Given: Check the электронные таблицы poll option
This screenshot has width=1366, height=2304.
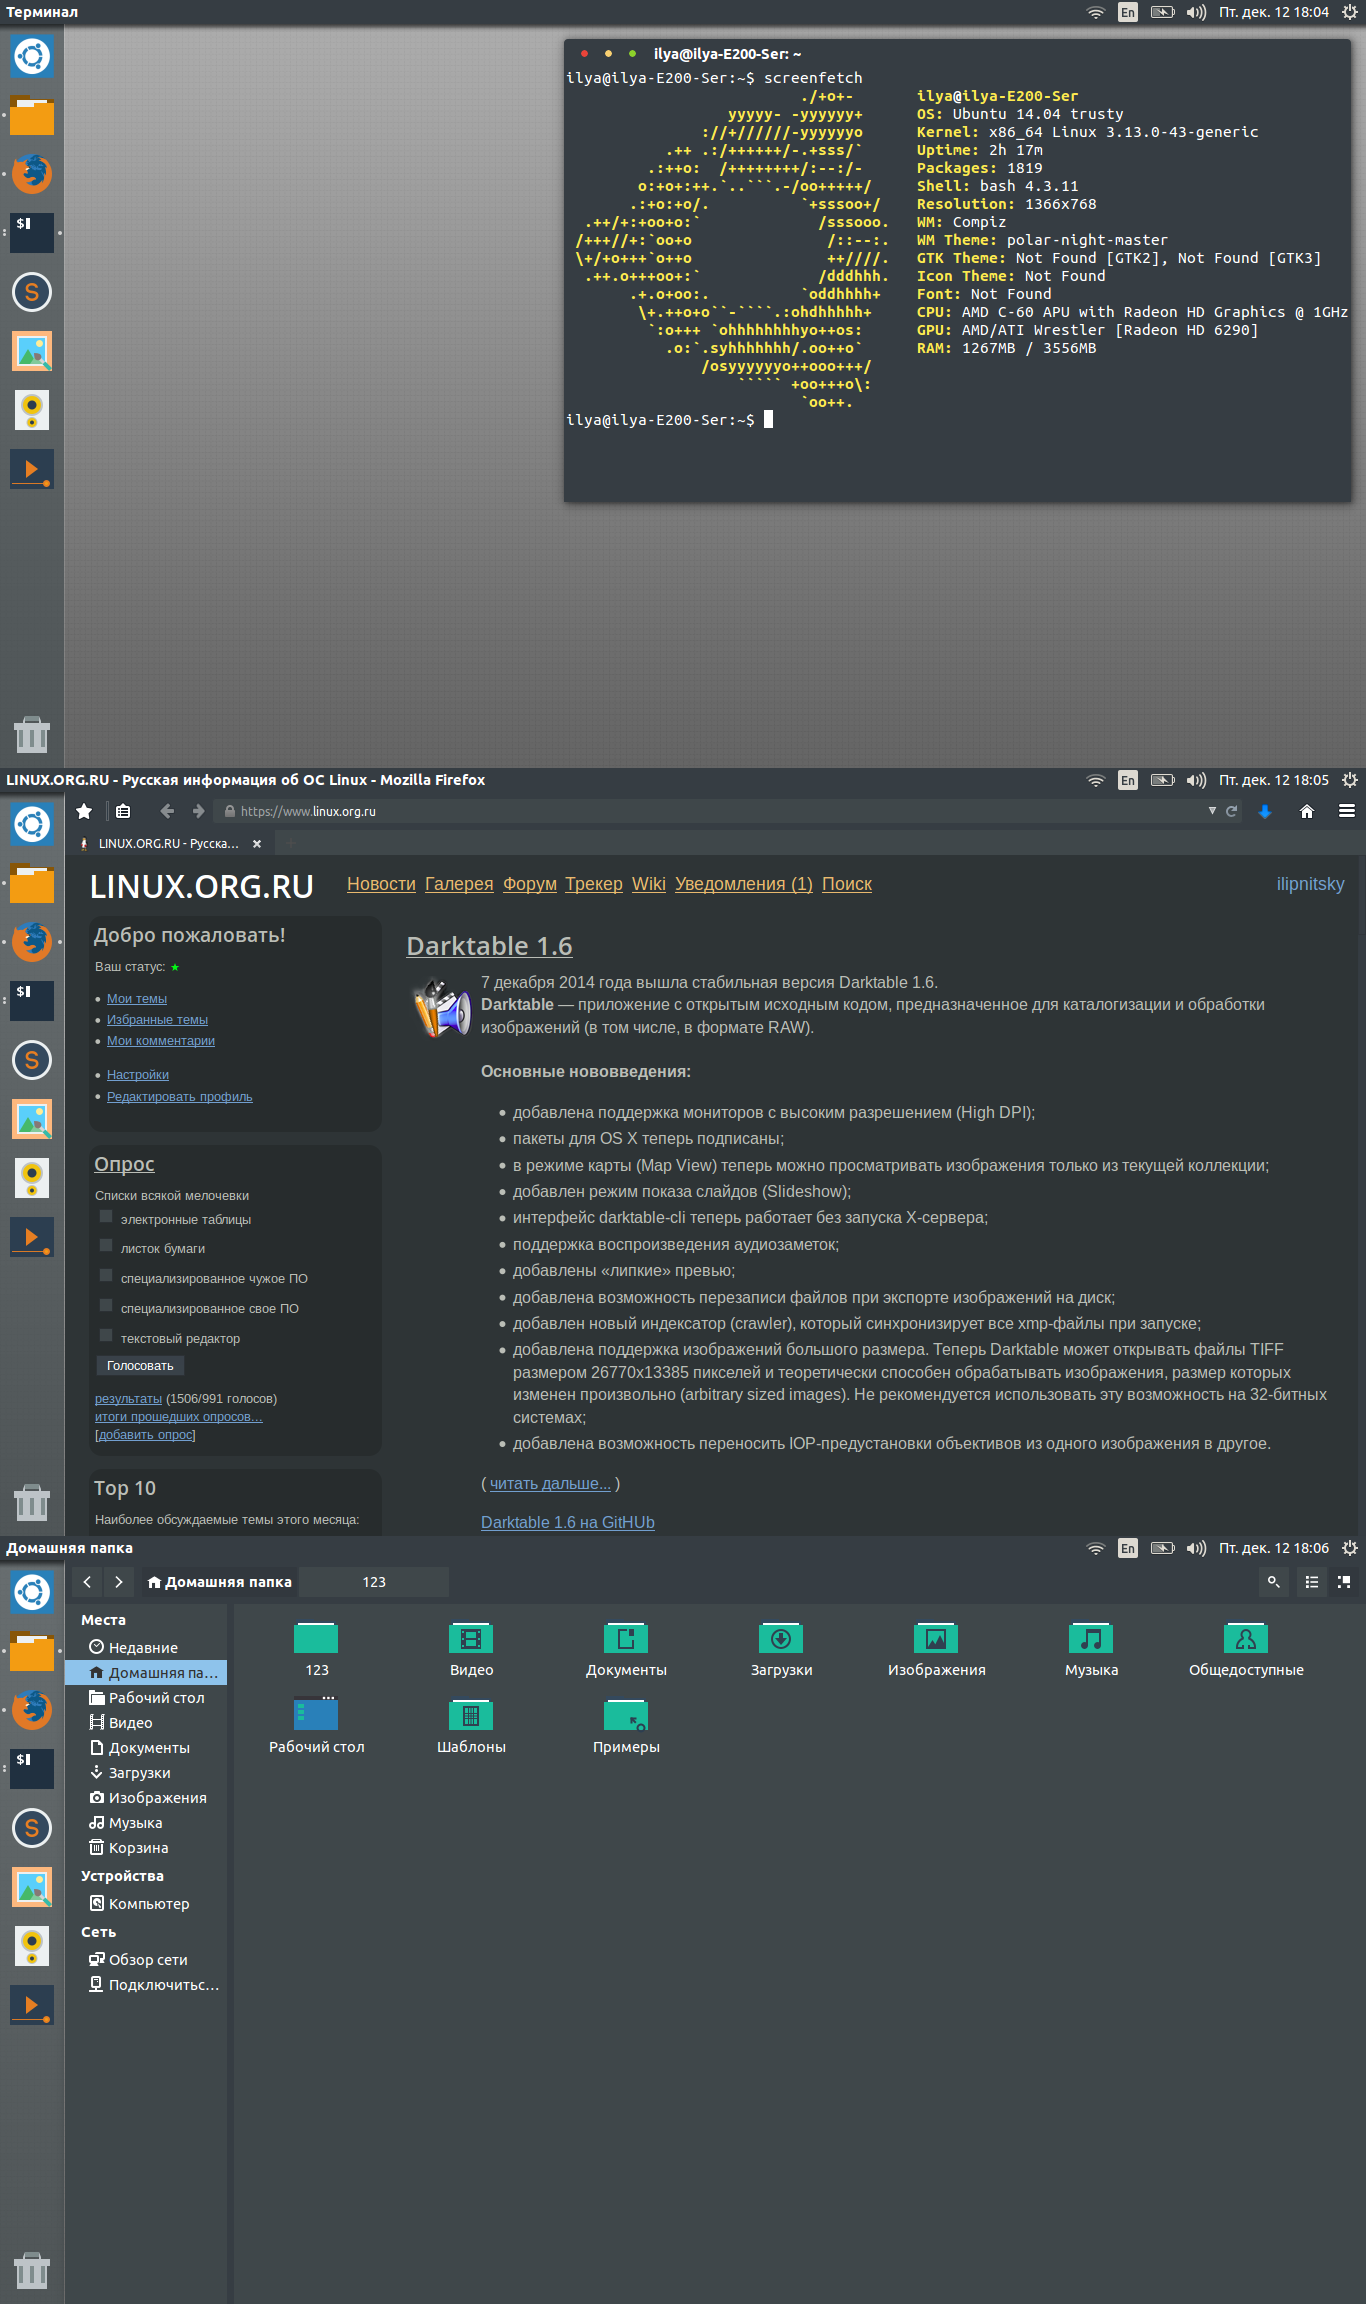Looking at the screenshot, I should (106, 1216).
